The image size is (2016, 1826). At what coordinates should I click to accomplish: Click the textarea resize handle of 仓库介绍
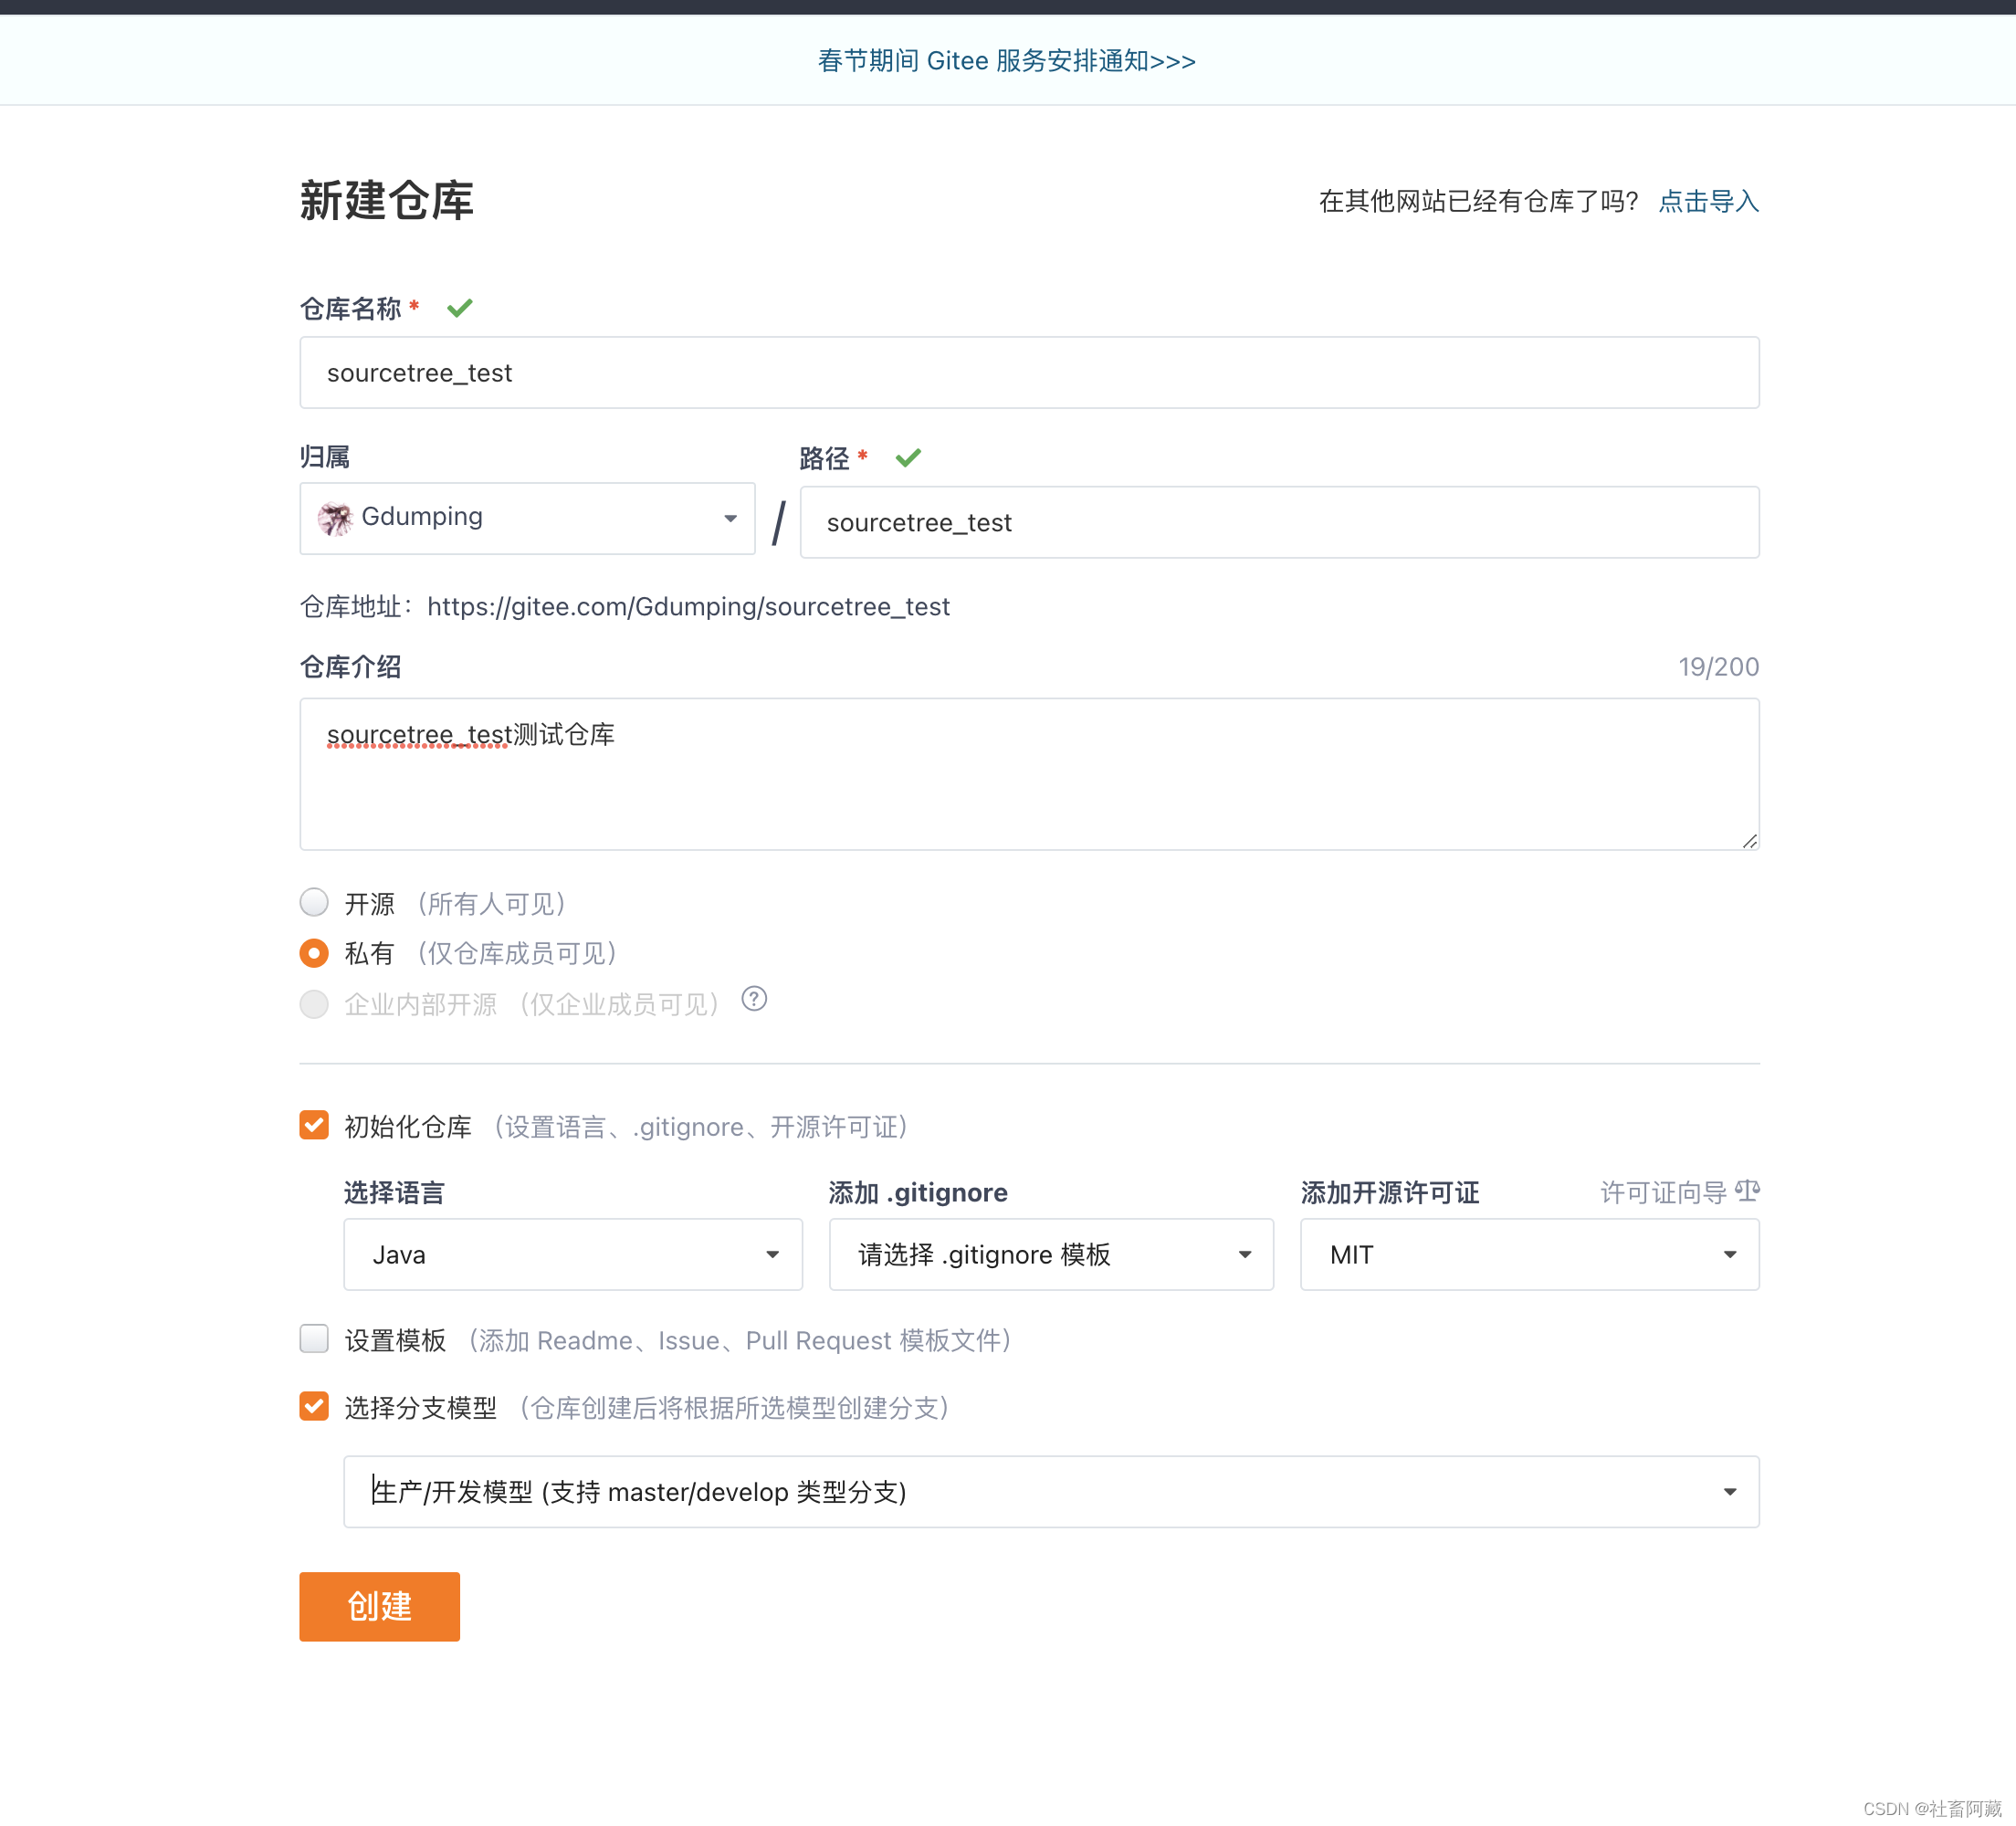(x=1749, y=841)
